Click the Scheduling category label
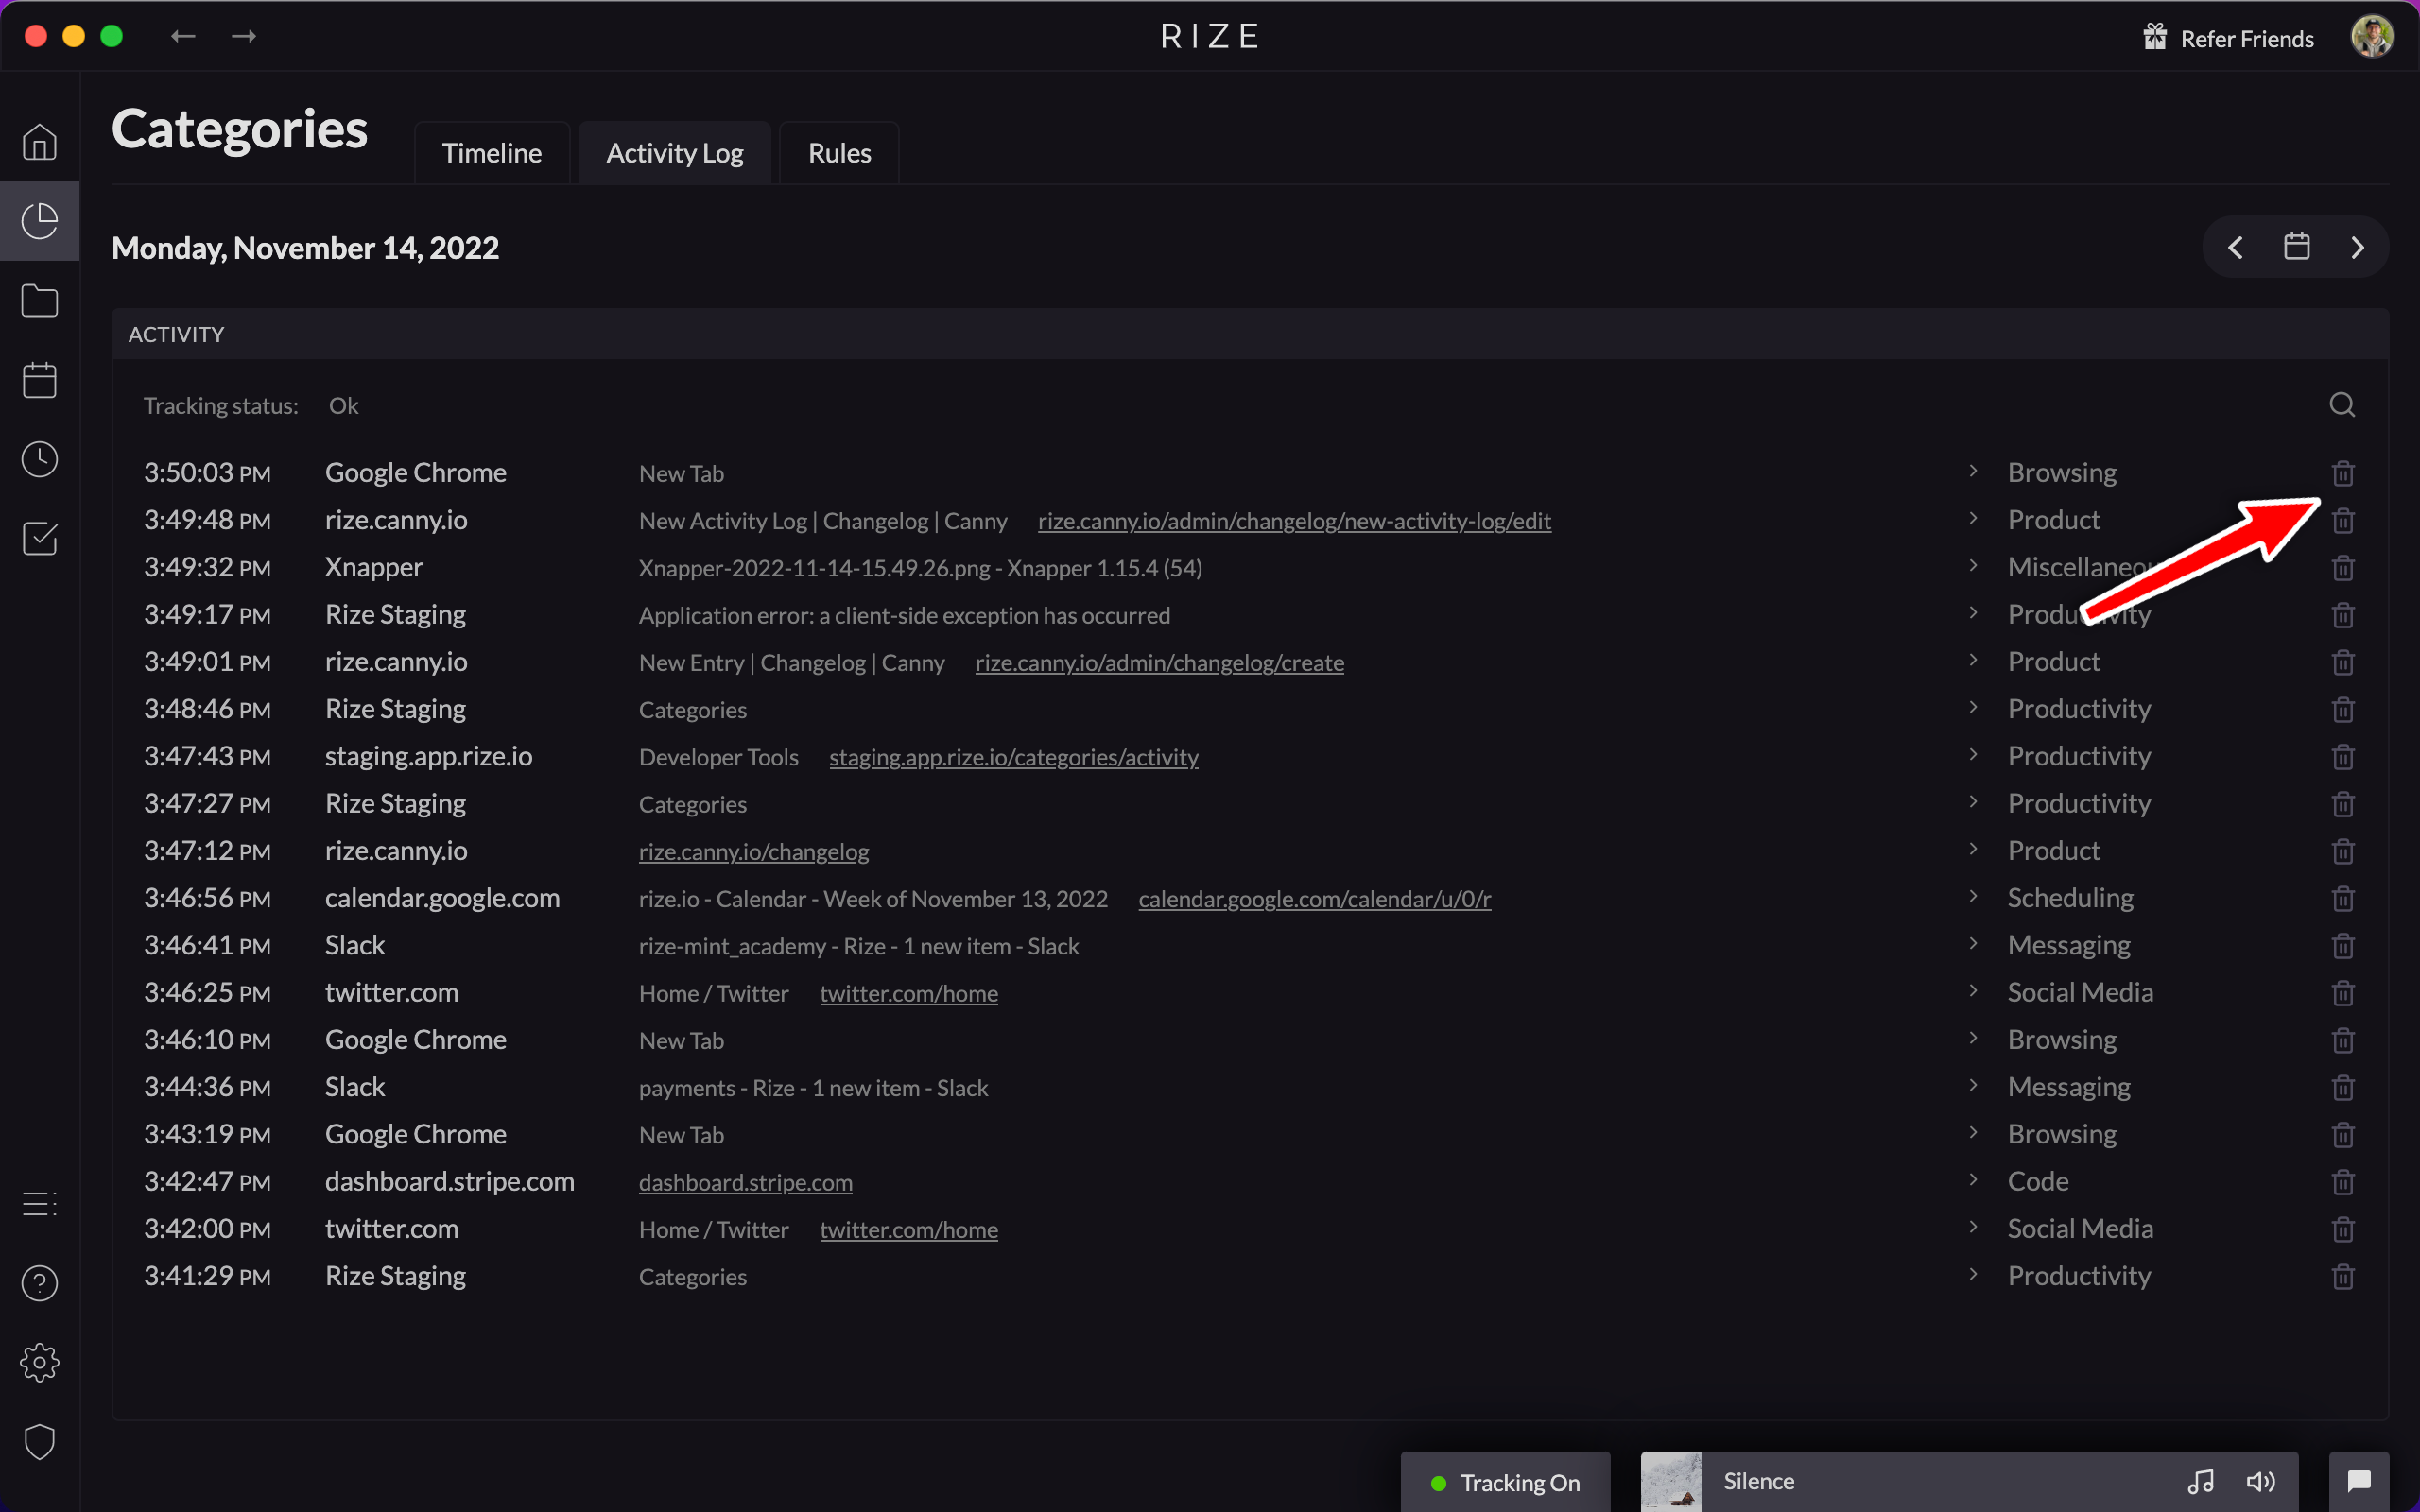This screenshot has height=1512, width=2420. [2070, 898]
